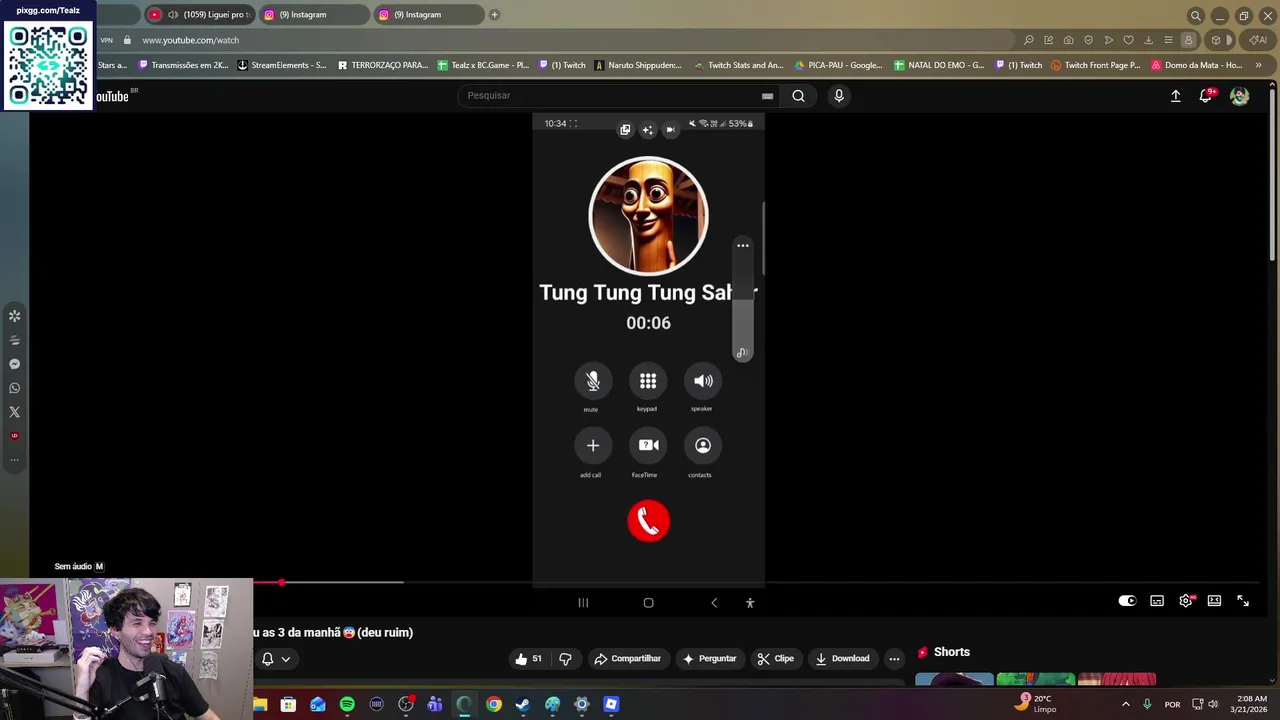
Task: Open the Shorts section heading
Action: [x=951, y=652]
